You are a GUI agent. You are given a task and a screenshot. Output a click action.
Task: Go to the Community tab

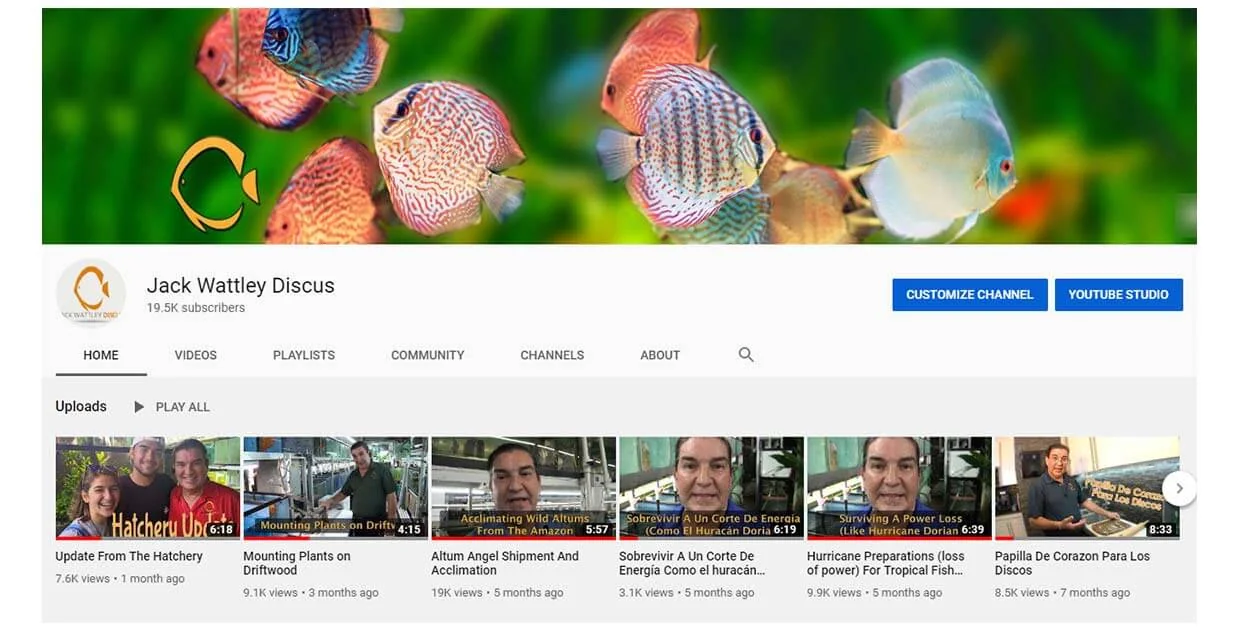tap(428, 355)
